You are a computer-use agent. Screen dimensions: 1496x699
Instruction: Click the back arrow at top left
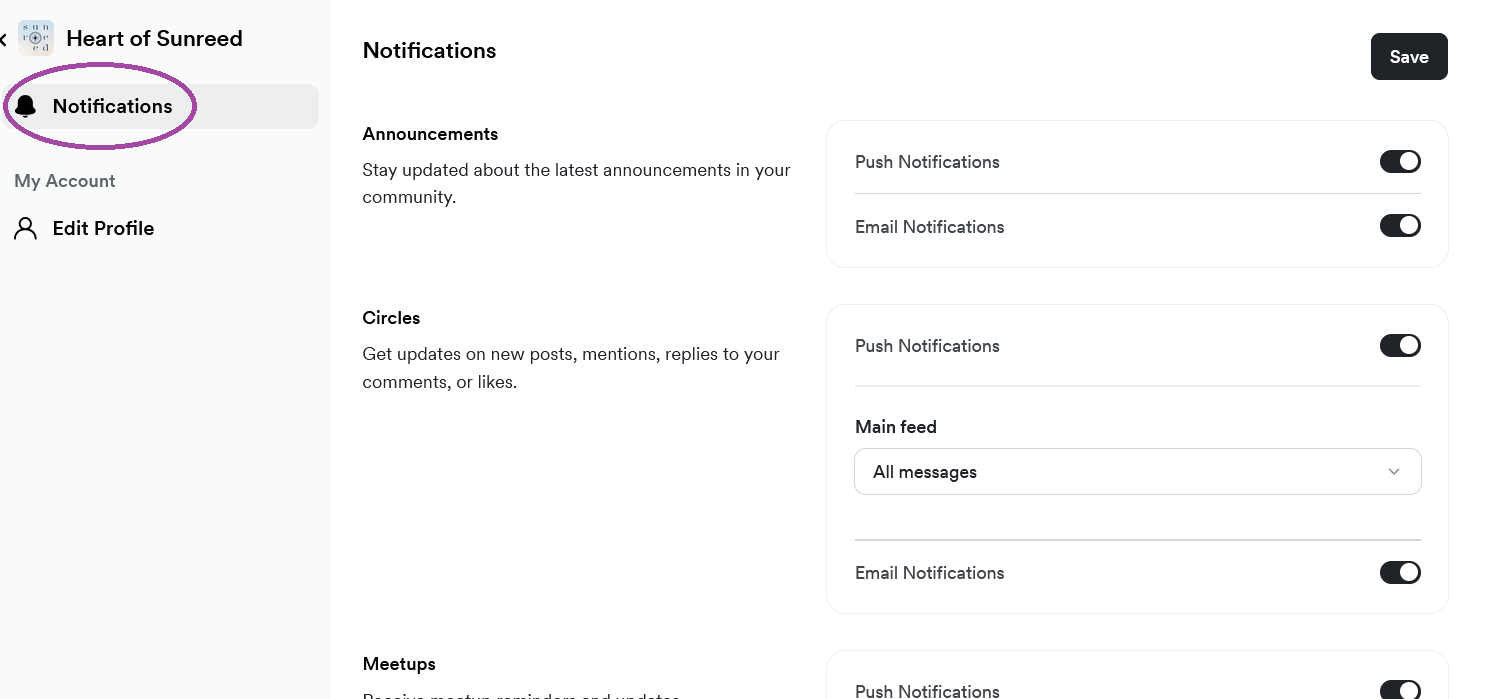click(3, 39)
